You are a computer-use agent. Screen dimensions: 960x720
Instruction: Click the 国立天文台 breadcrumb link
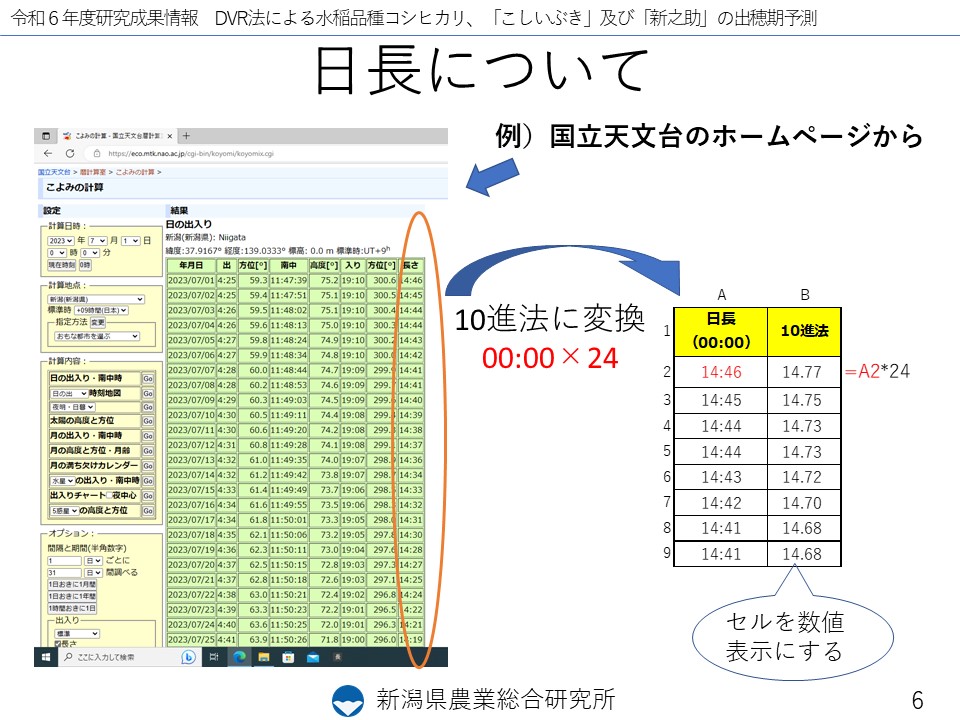click(53, 173)
